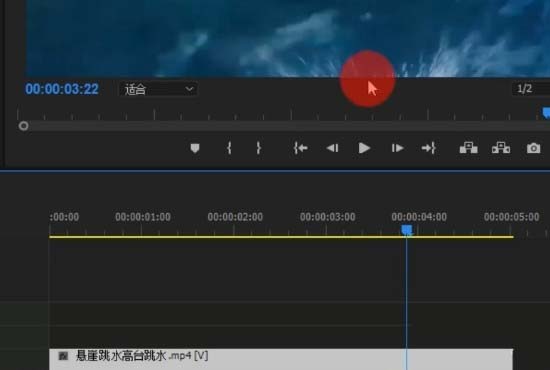
Task: Click 00:00:04:00 on timeline ruler
Action: (x=419, y=217)
